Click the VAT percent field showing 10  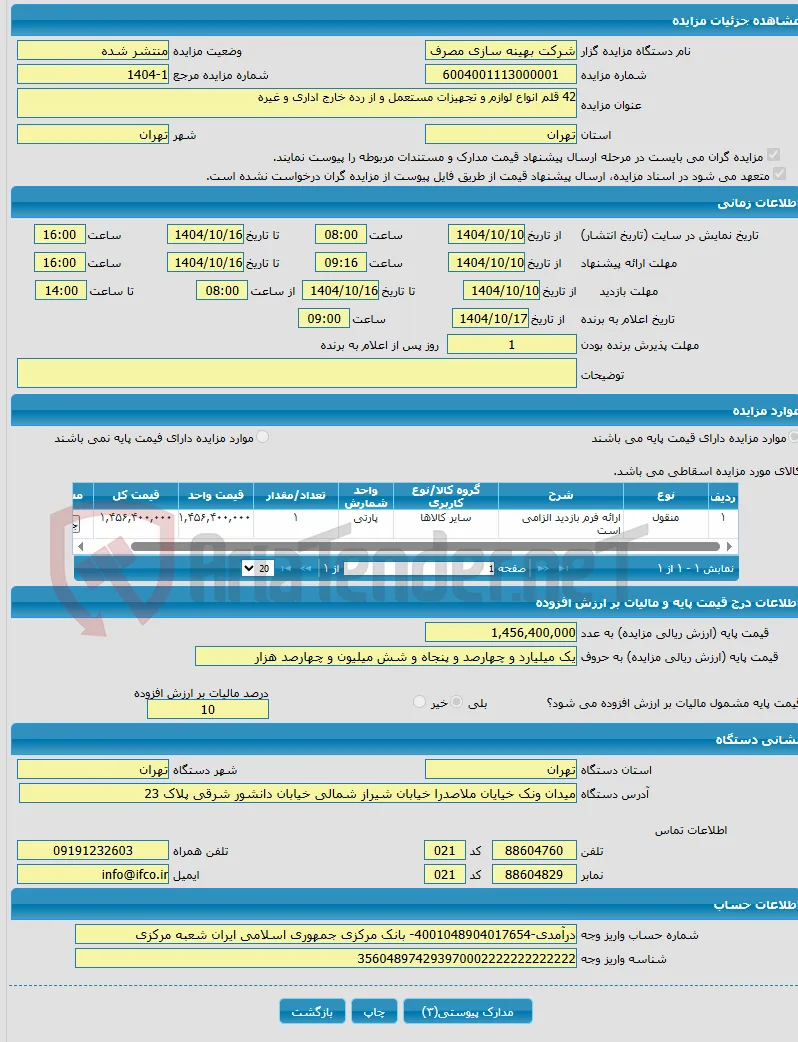208,709
